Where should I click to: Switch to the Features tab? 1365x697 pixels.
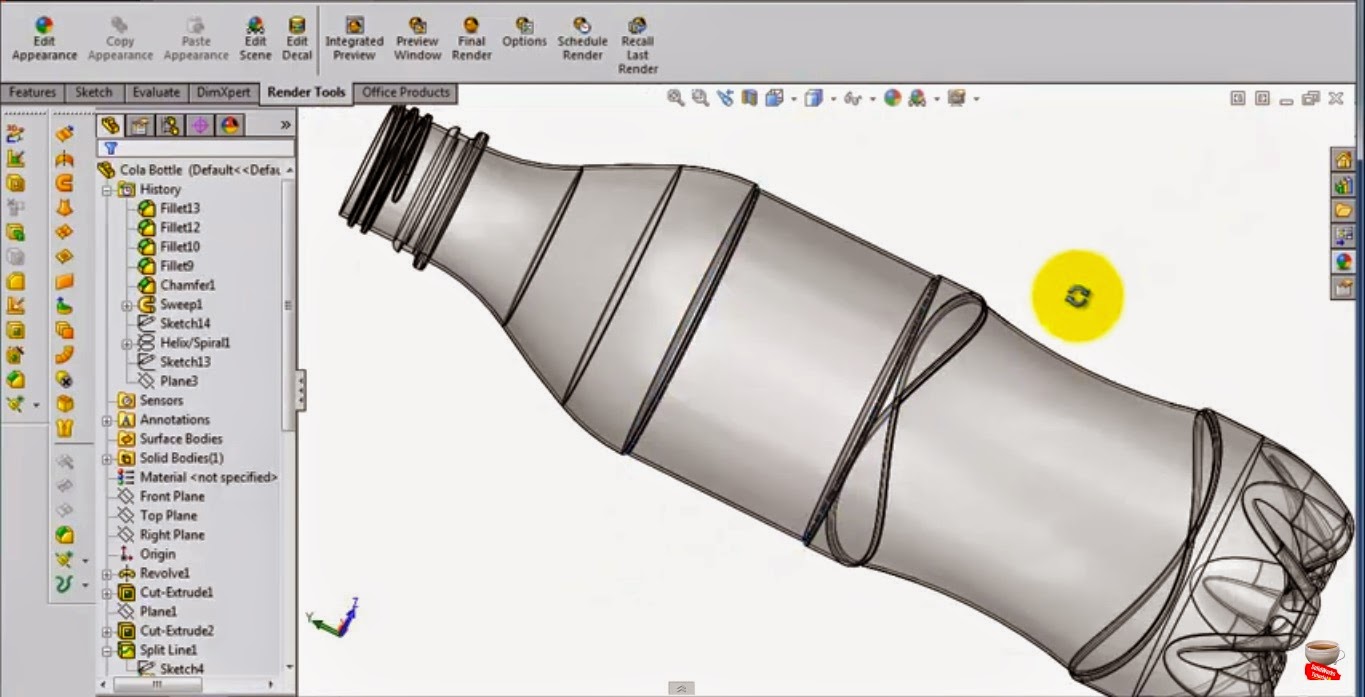(32, 92)
